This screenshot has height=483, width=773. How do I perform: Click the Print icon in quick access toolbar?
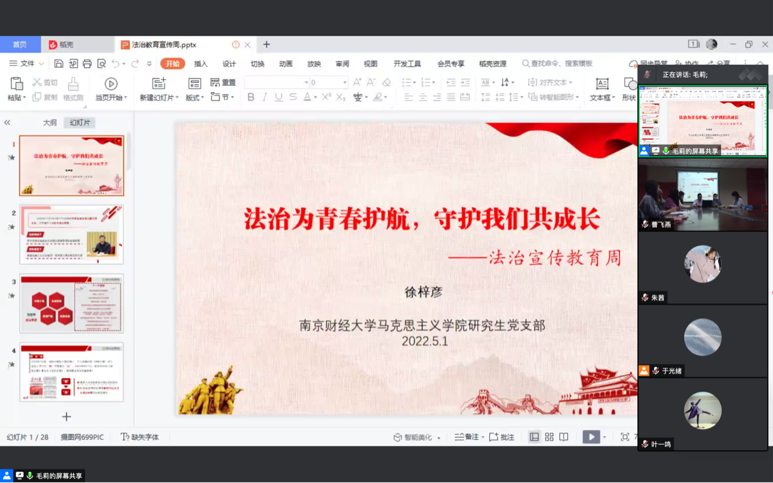(x=87, y=64)
